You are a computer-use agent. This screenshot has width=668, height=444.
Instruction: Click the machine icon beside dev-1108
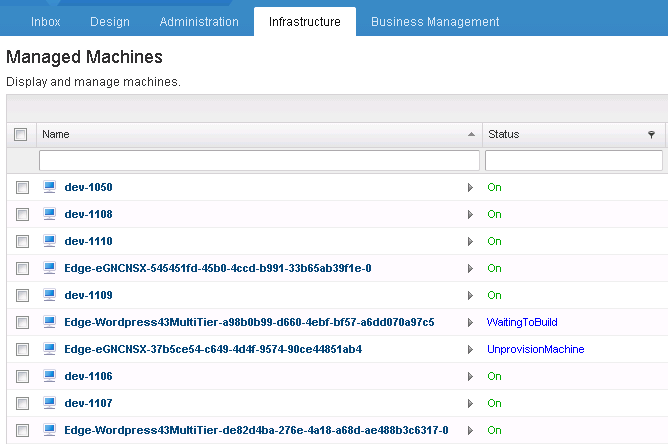pos(49,213)
